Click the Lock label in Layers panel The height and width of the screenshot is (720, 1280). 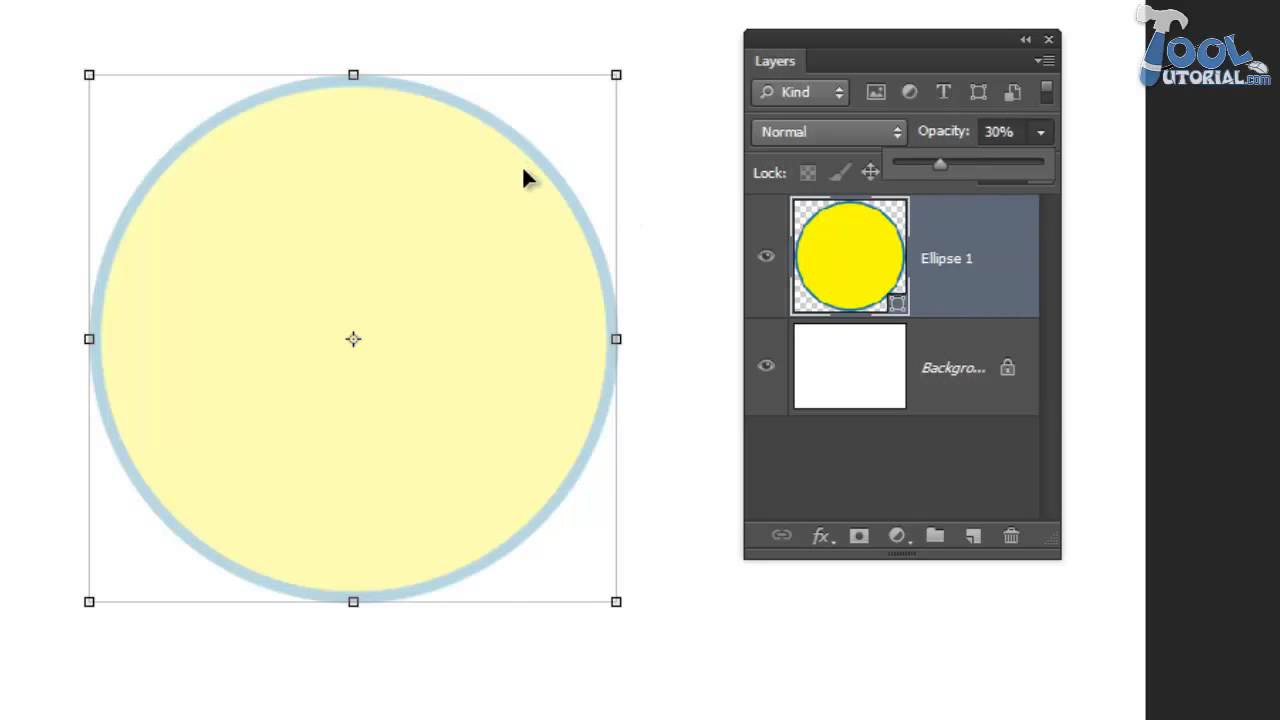coord(769,173)
